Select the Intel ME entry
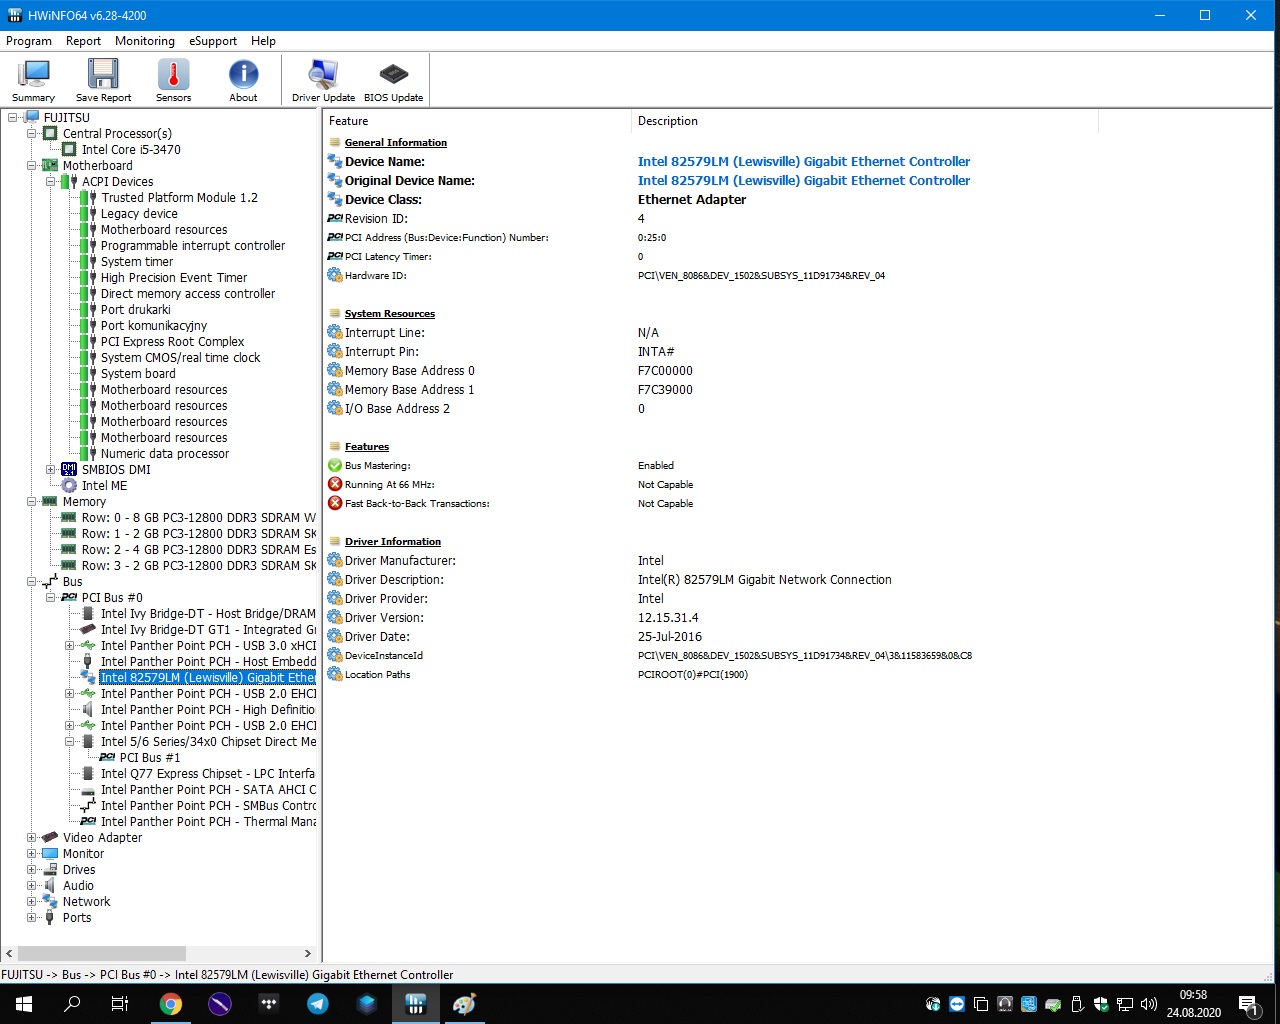 click(x=104, y=486)
